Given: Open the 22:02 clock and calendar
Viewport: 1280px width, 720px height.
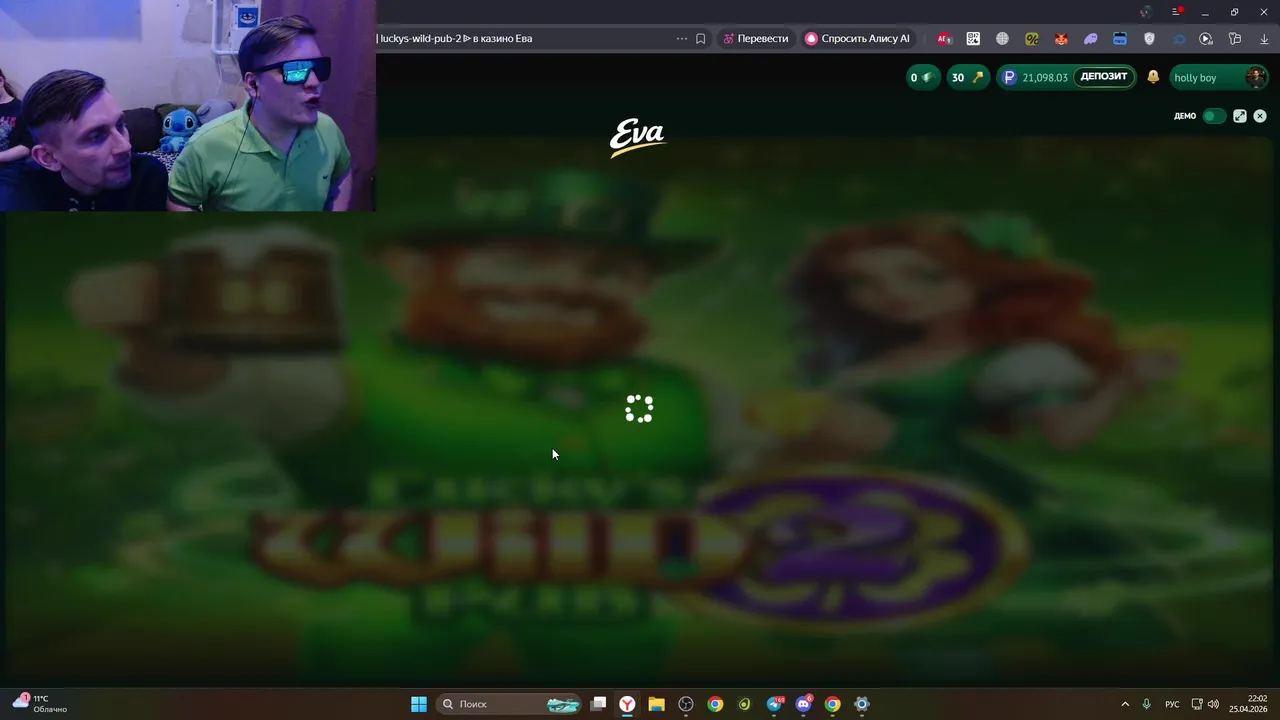Looking at the screenshot, I should (x=1249, y=704).
